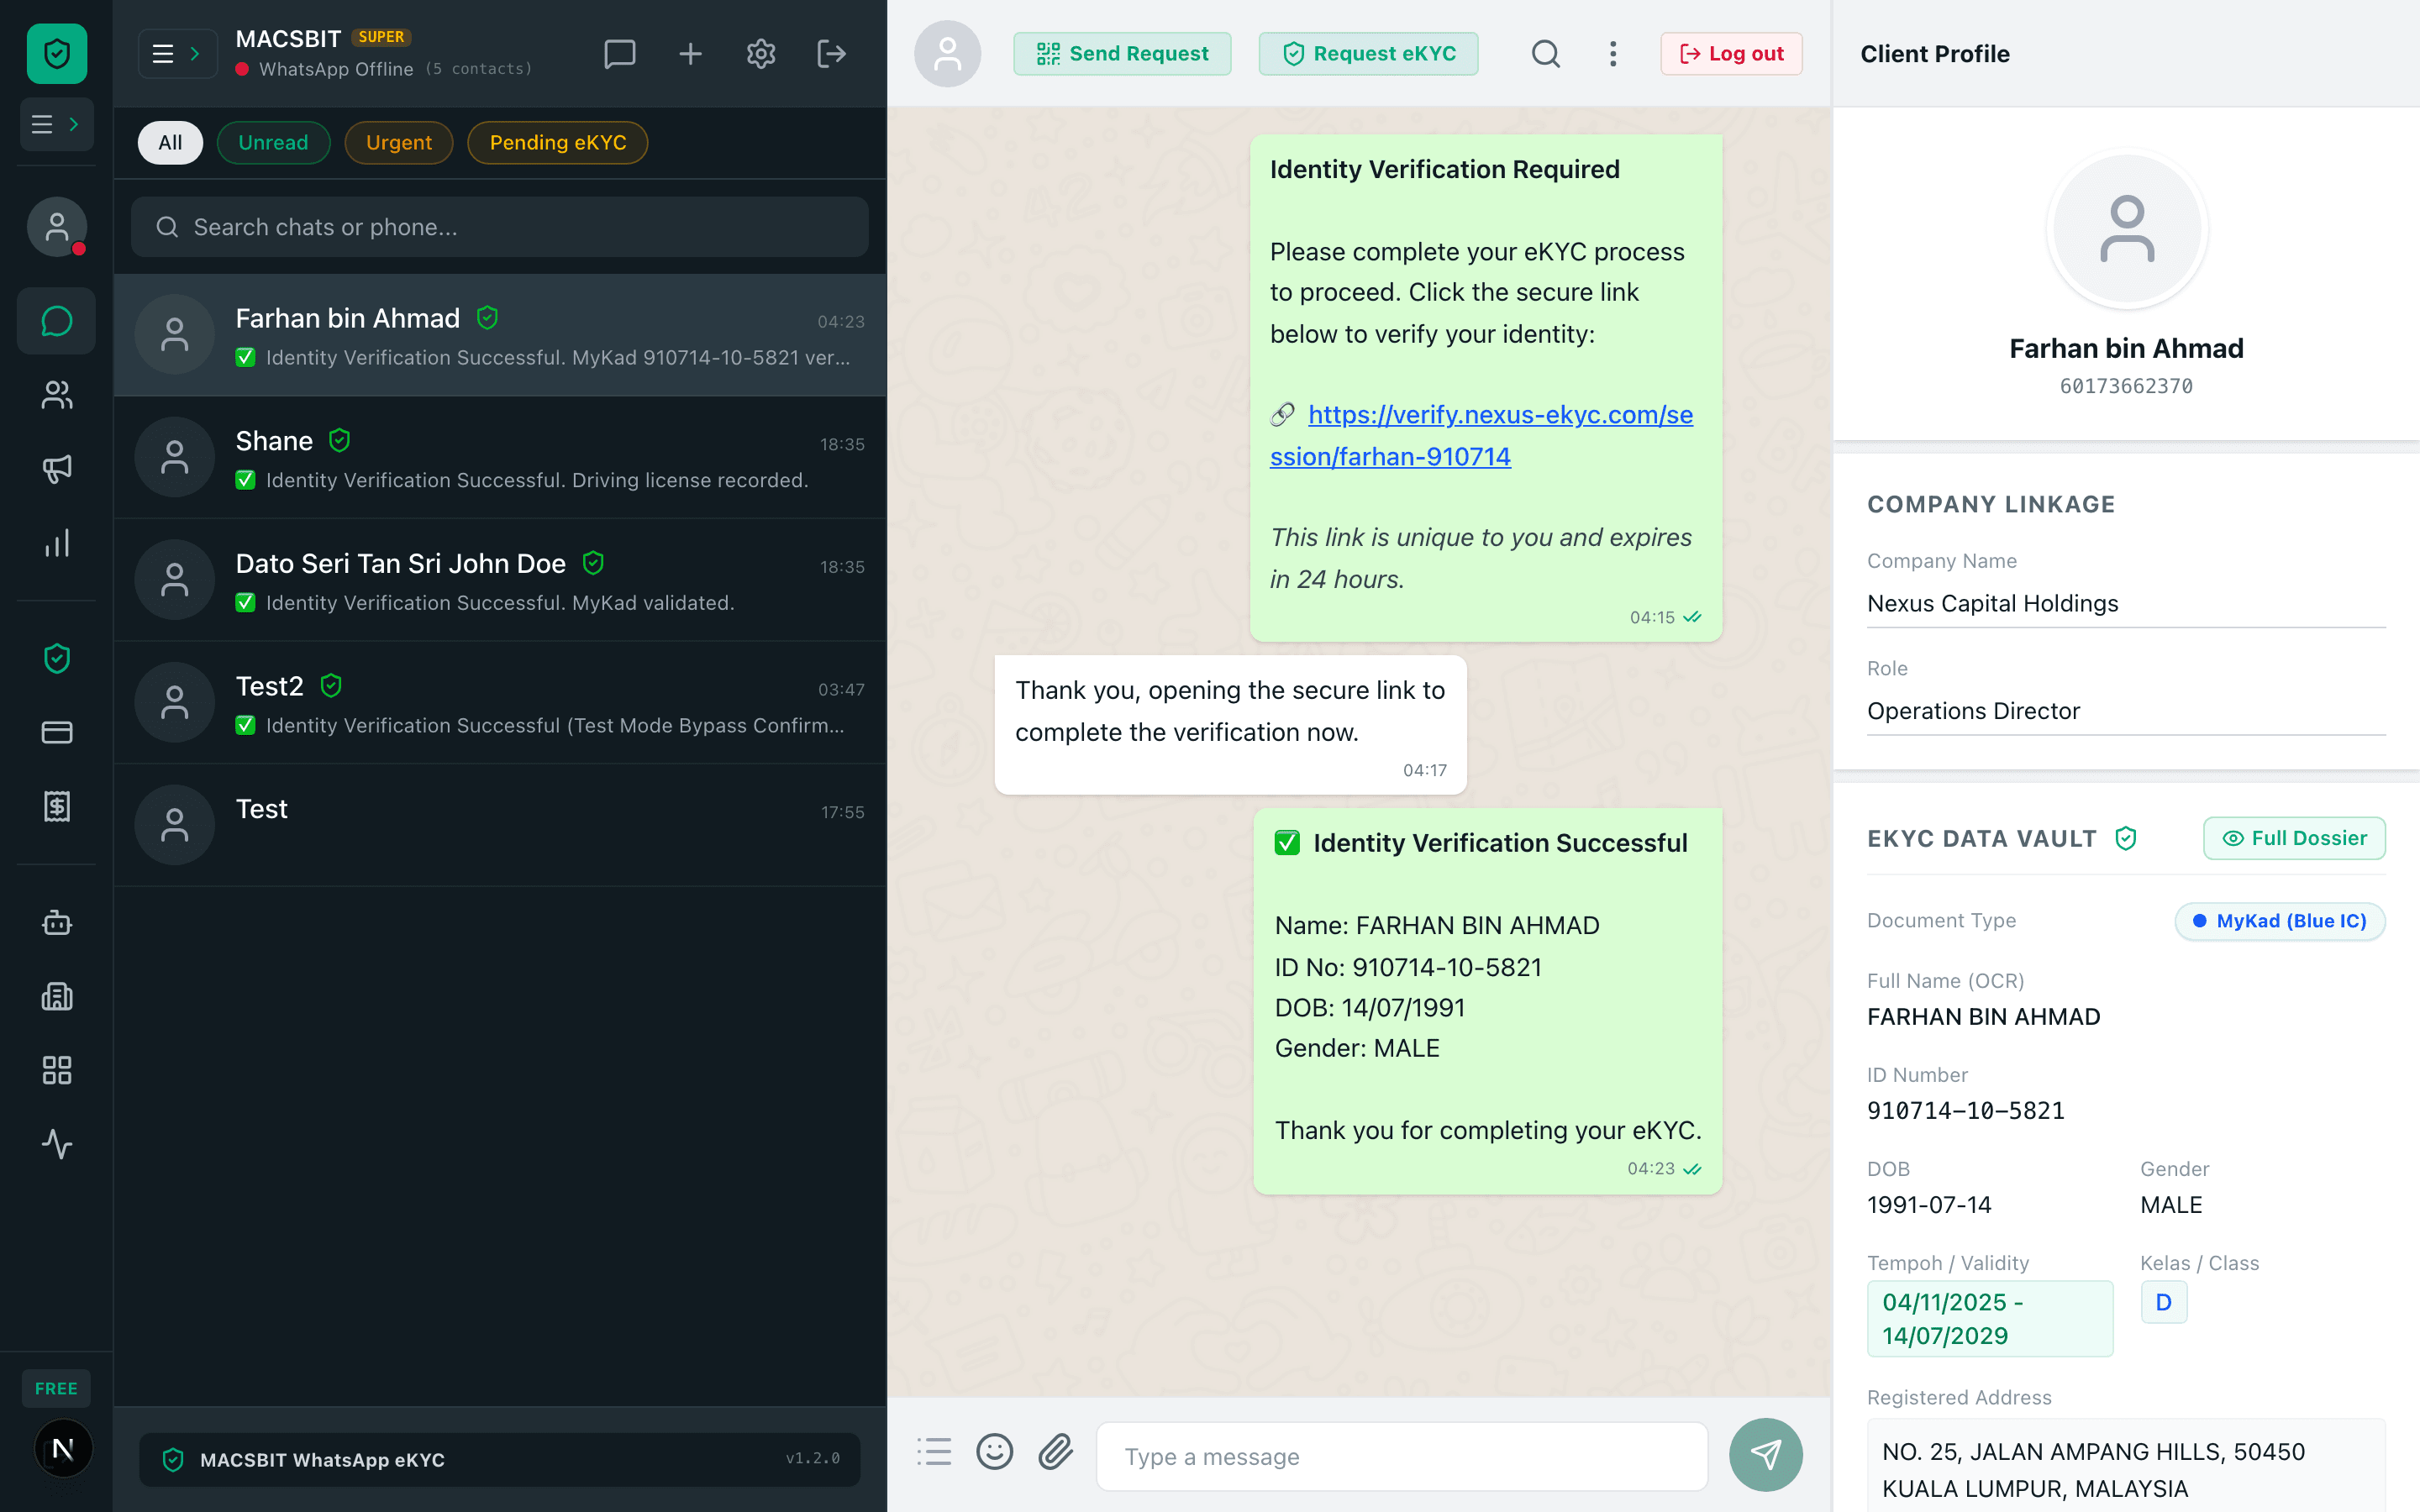2420x1512 pixels.
Task: Start a new chat message icon
Action: tap(620, 54)
